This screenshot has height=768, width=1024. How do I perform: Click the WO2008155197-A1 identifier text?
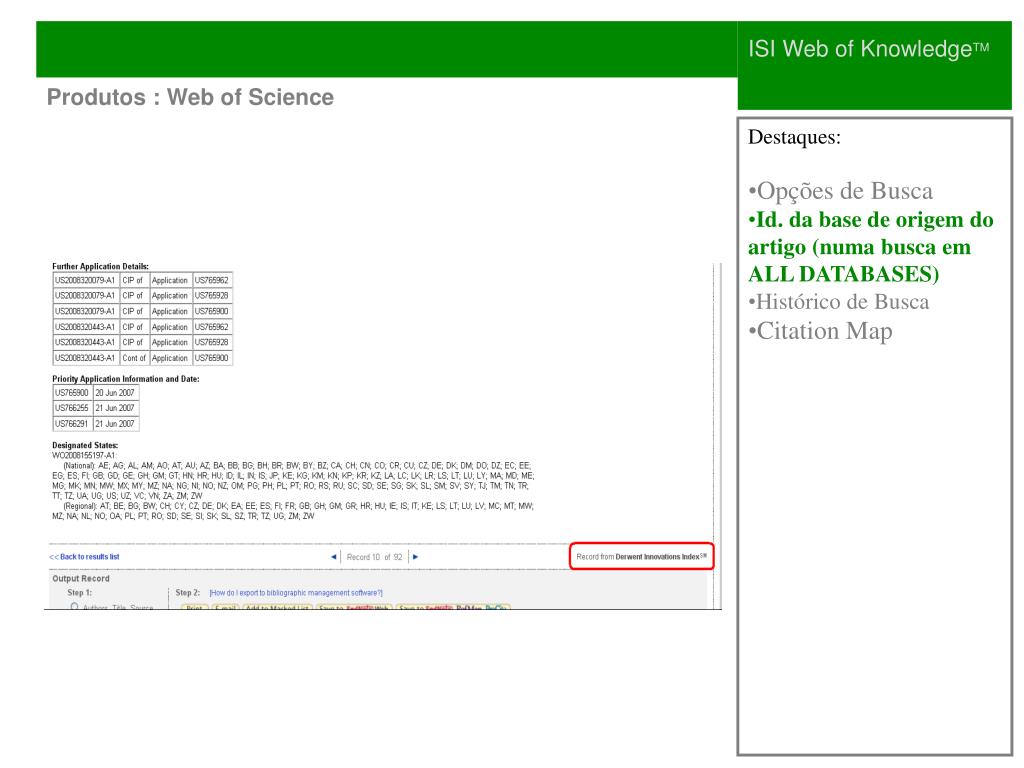pyautogui.click(x=84, y=455)
